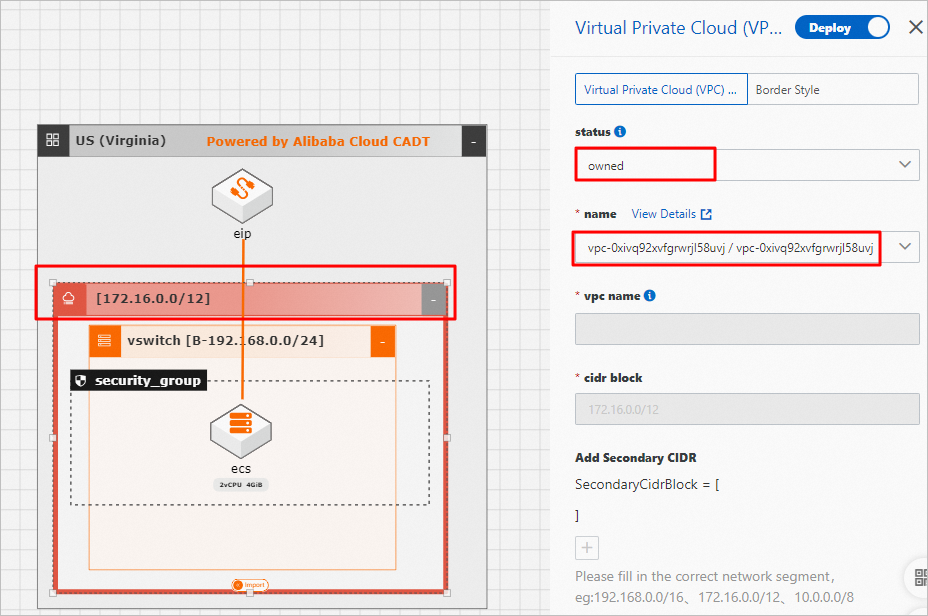Toggle the Deploy switch

click(x=842, y=28)
